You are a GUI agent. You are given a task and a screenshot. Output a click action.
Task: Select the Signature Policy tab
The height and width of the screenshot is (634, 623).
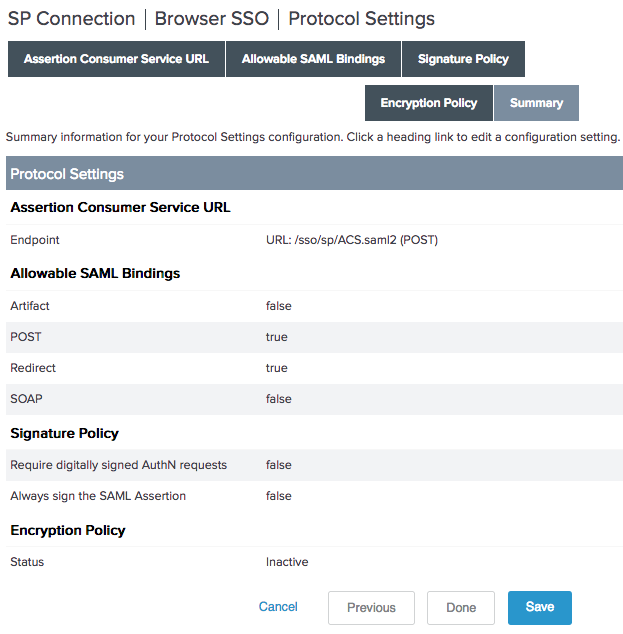tap(463, 59)
